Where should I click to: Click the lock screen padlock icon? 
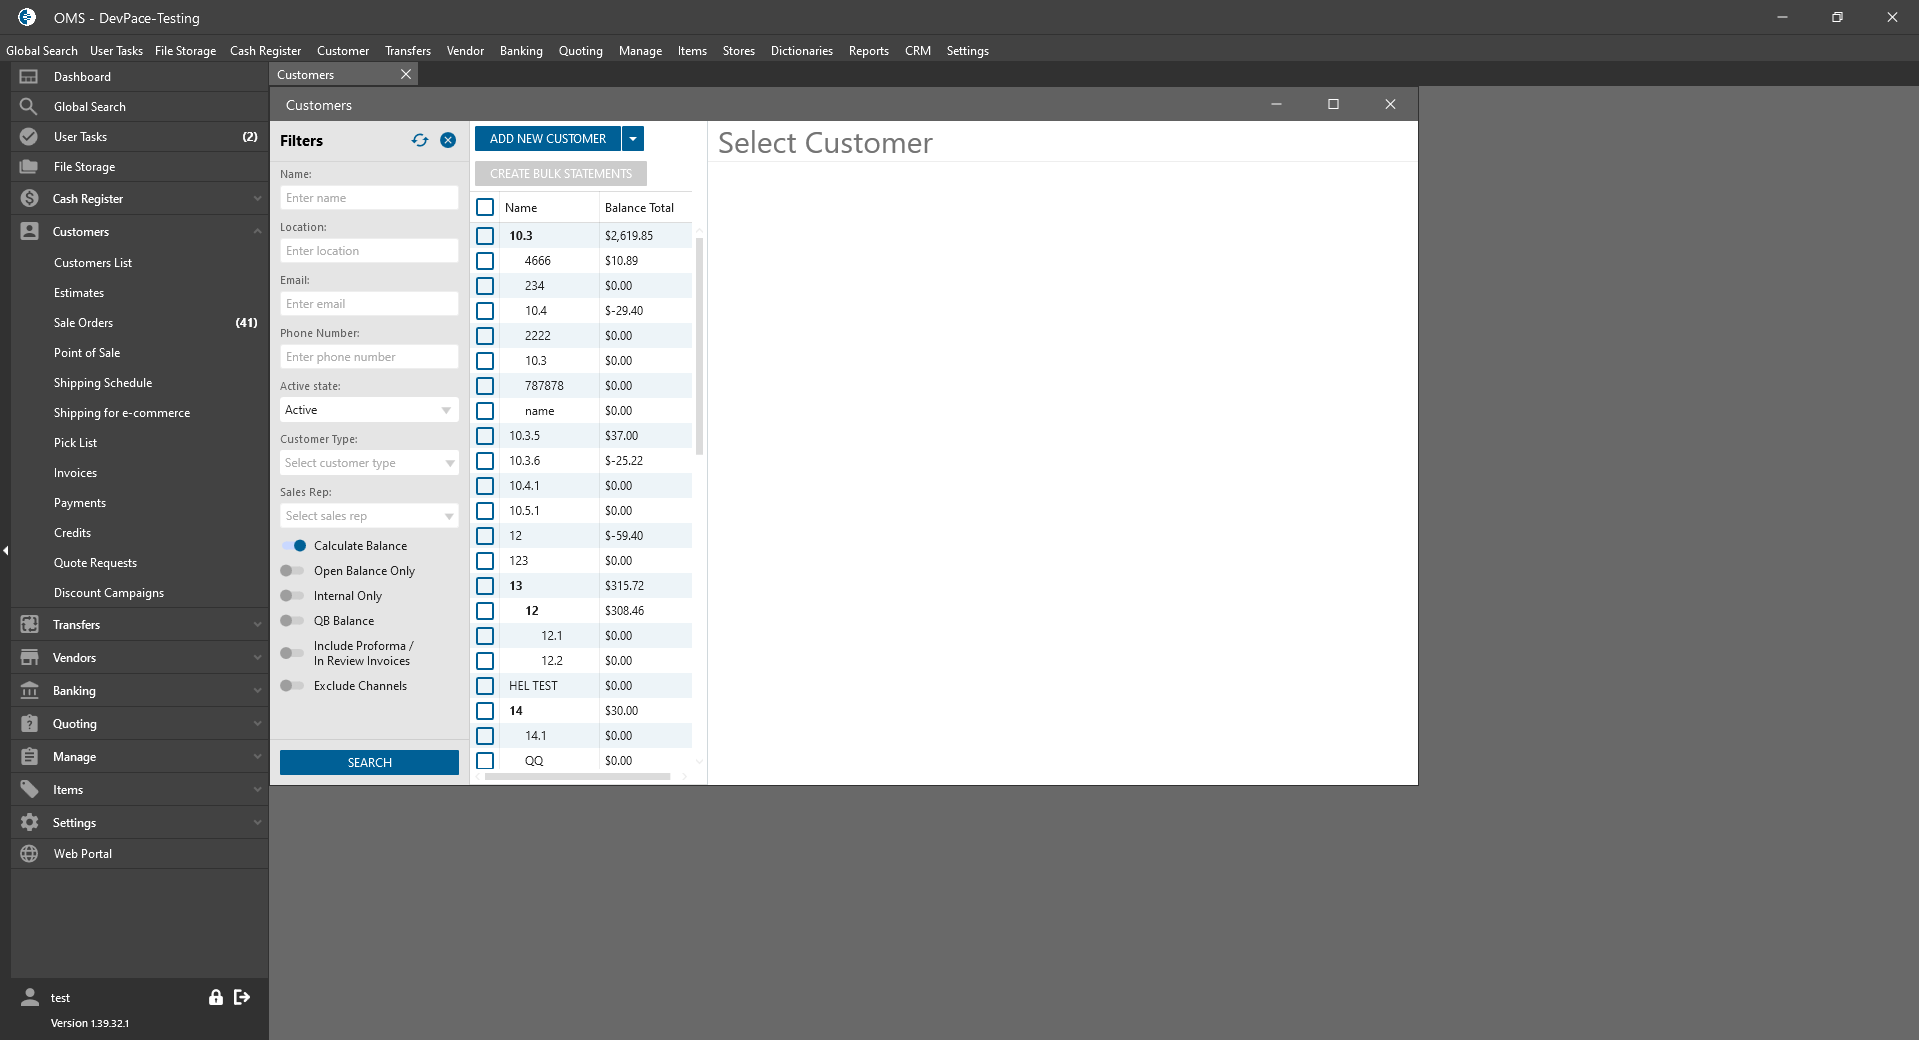click(x=215, y=997)
